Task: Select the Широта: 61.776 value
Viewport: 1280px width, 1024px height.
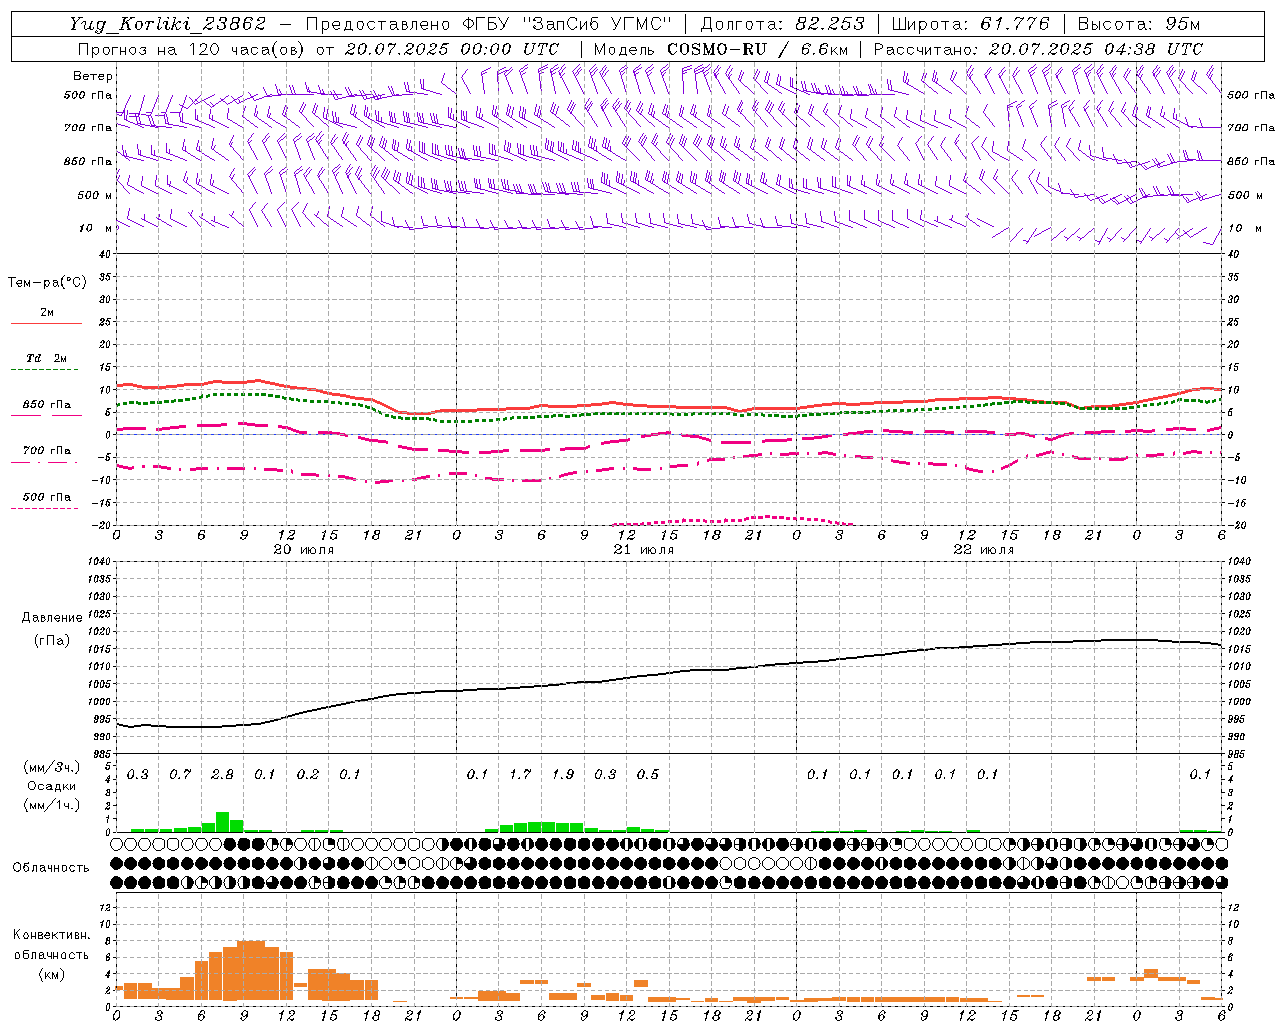Action: [x=970, y=24]
